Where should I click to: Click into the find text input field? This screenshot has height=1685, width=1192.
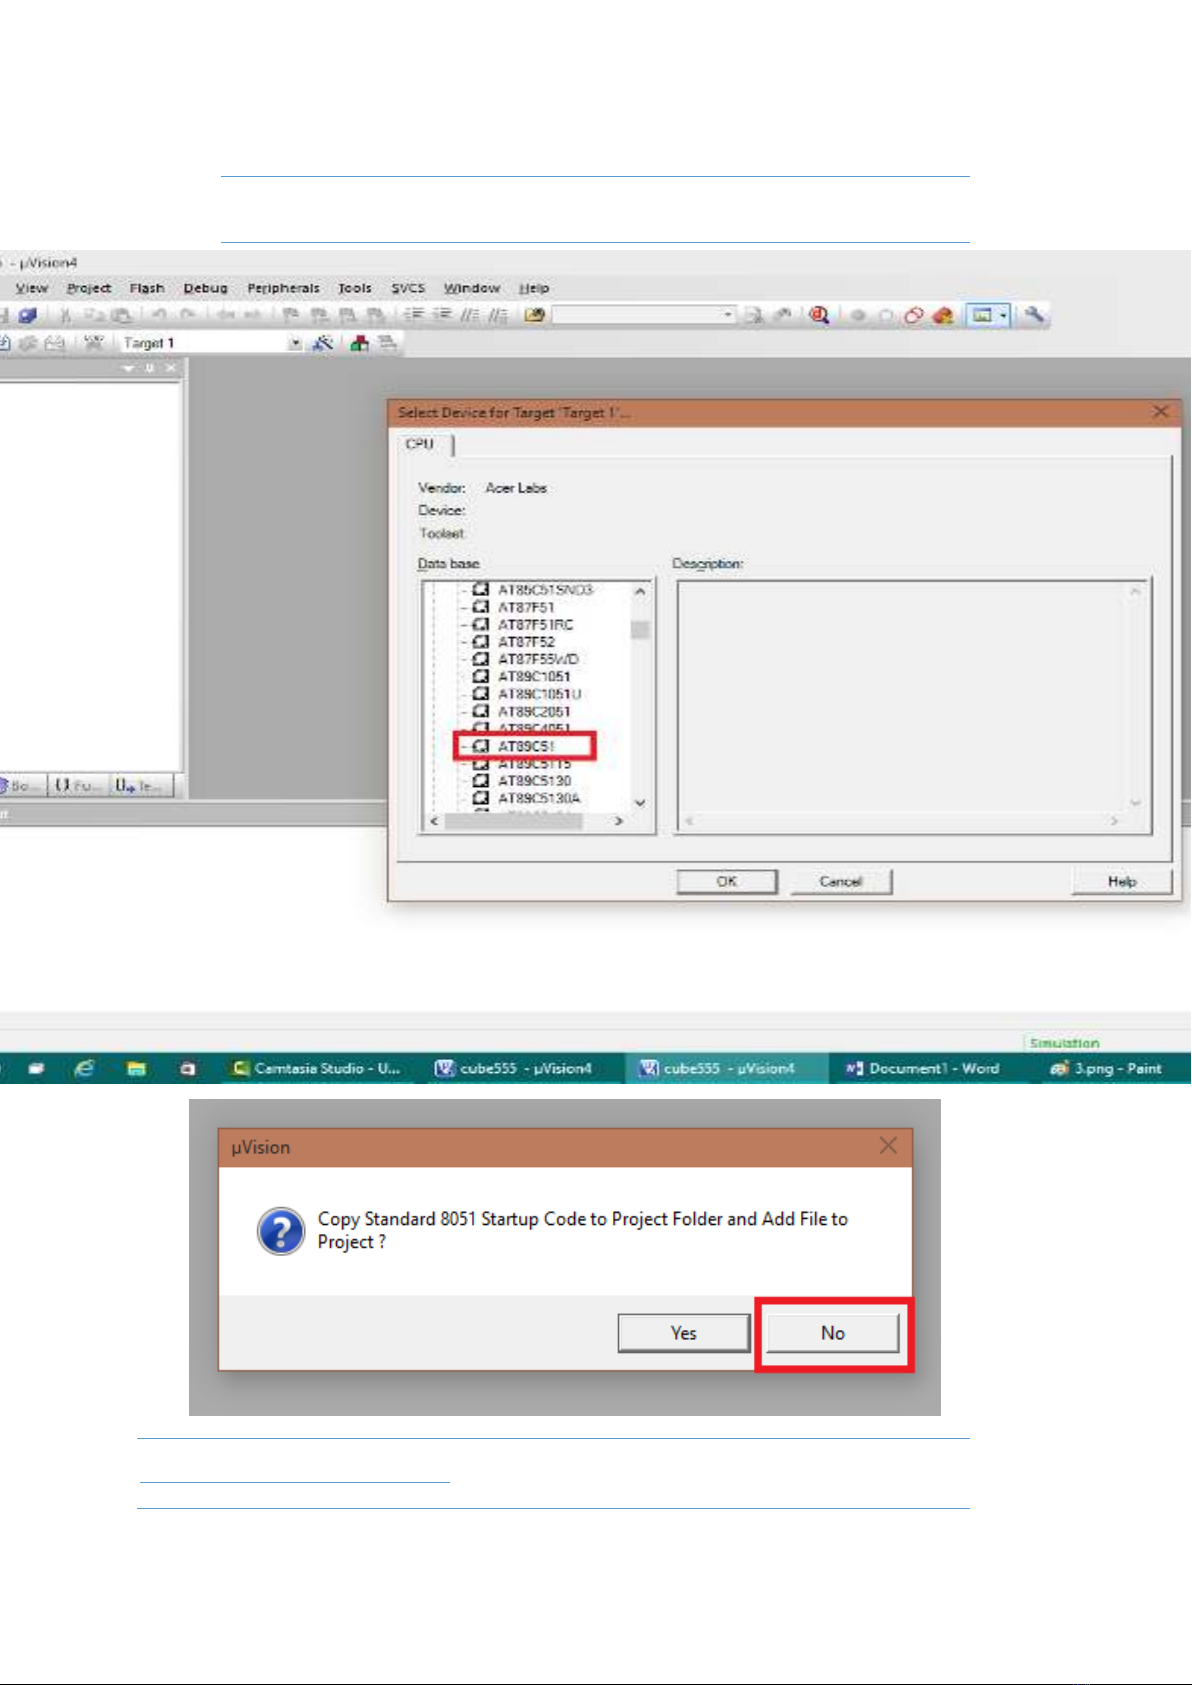[x=637, y=316]
